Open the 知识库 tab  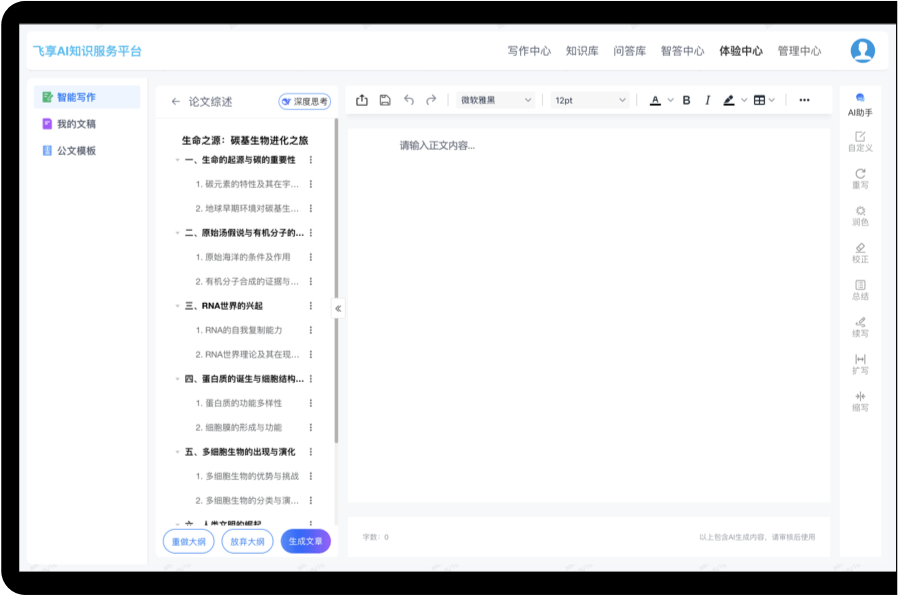tap(582, 51)
